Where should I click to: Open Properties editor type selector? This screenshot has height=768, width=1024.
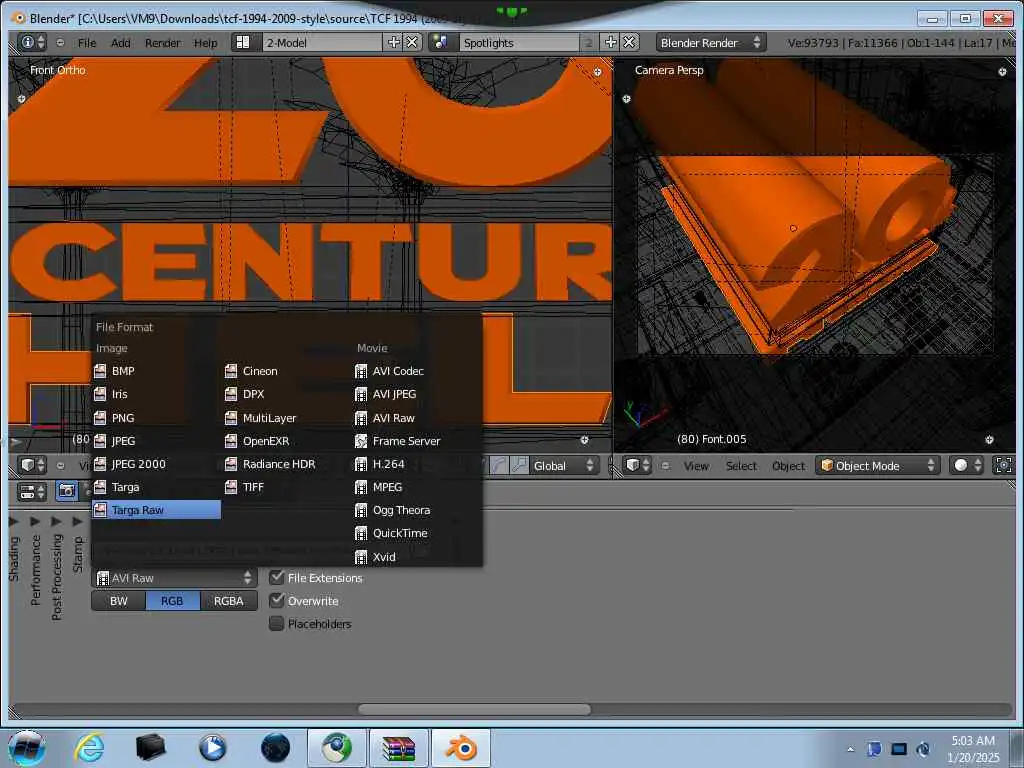click(x=32, y=491)
